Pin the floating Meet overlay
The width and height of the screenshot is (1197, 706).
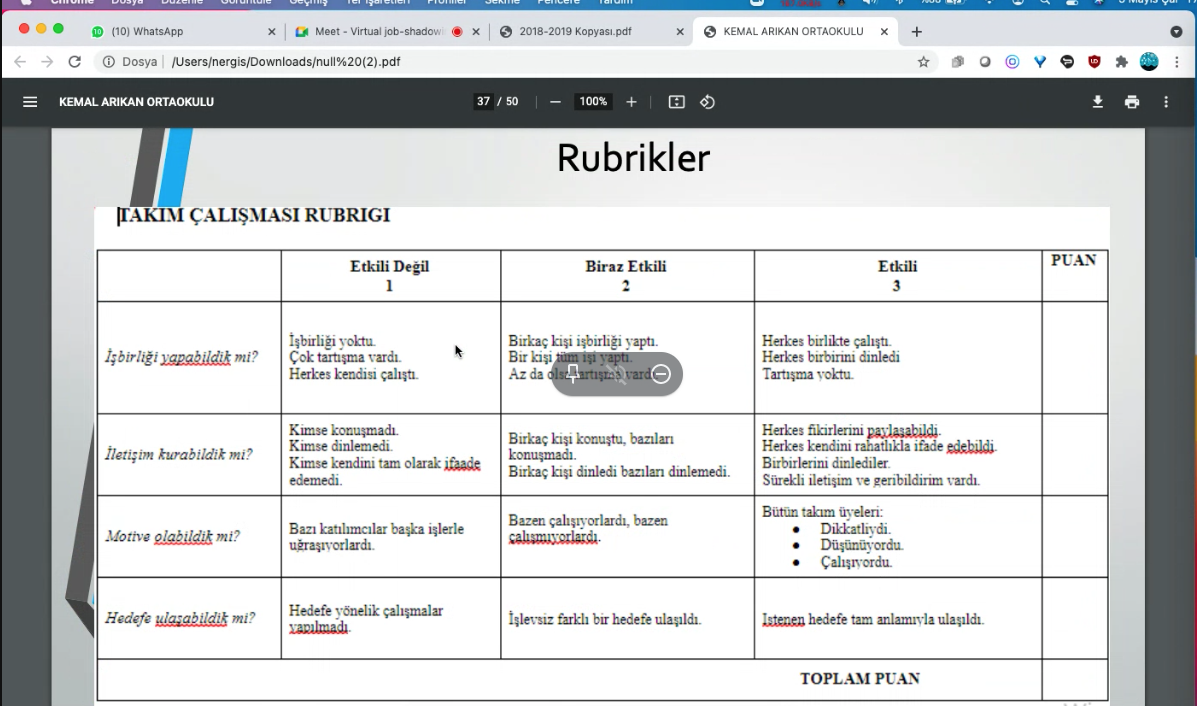[x=573, y=374]
